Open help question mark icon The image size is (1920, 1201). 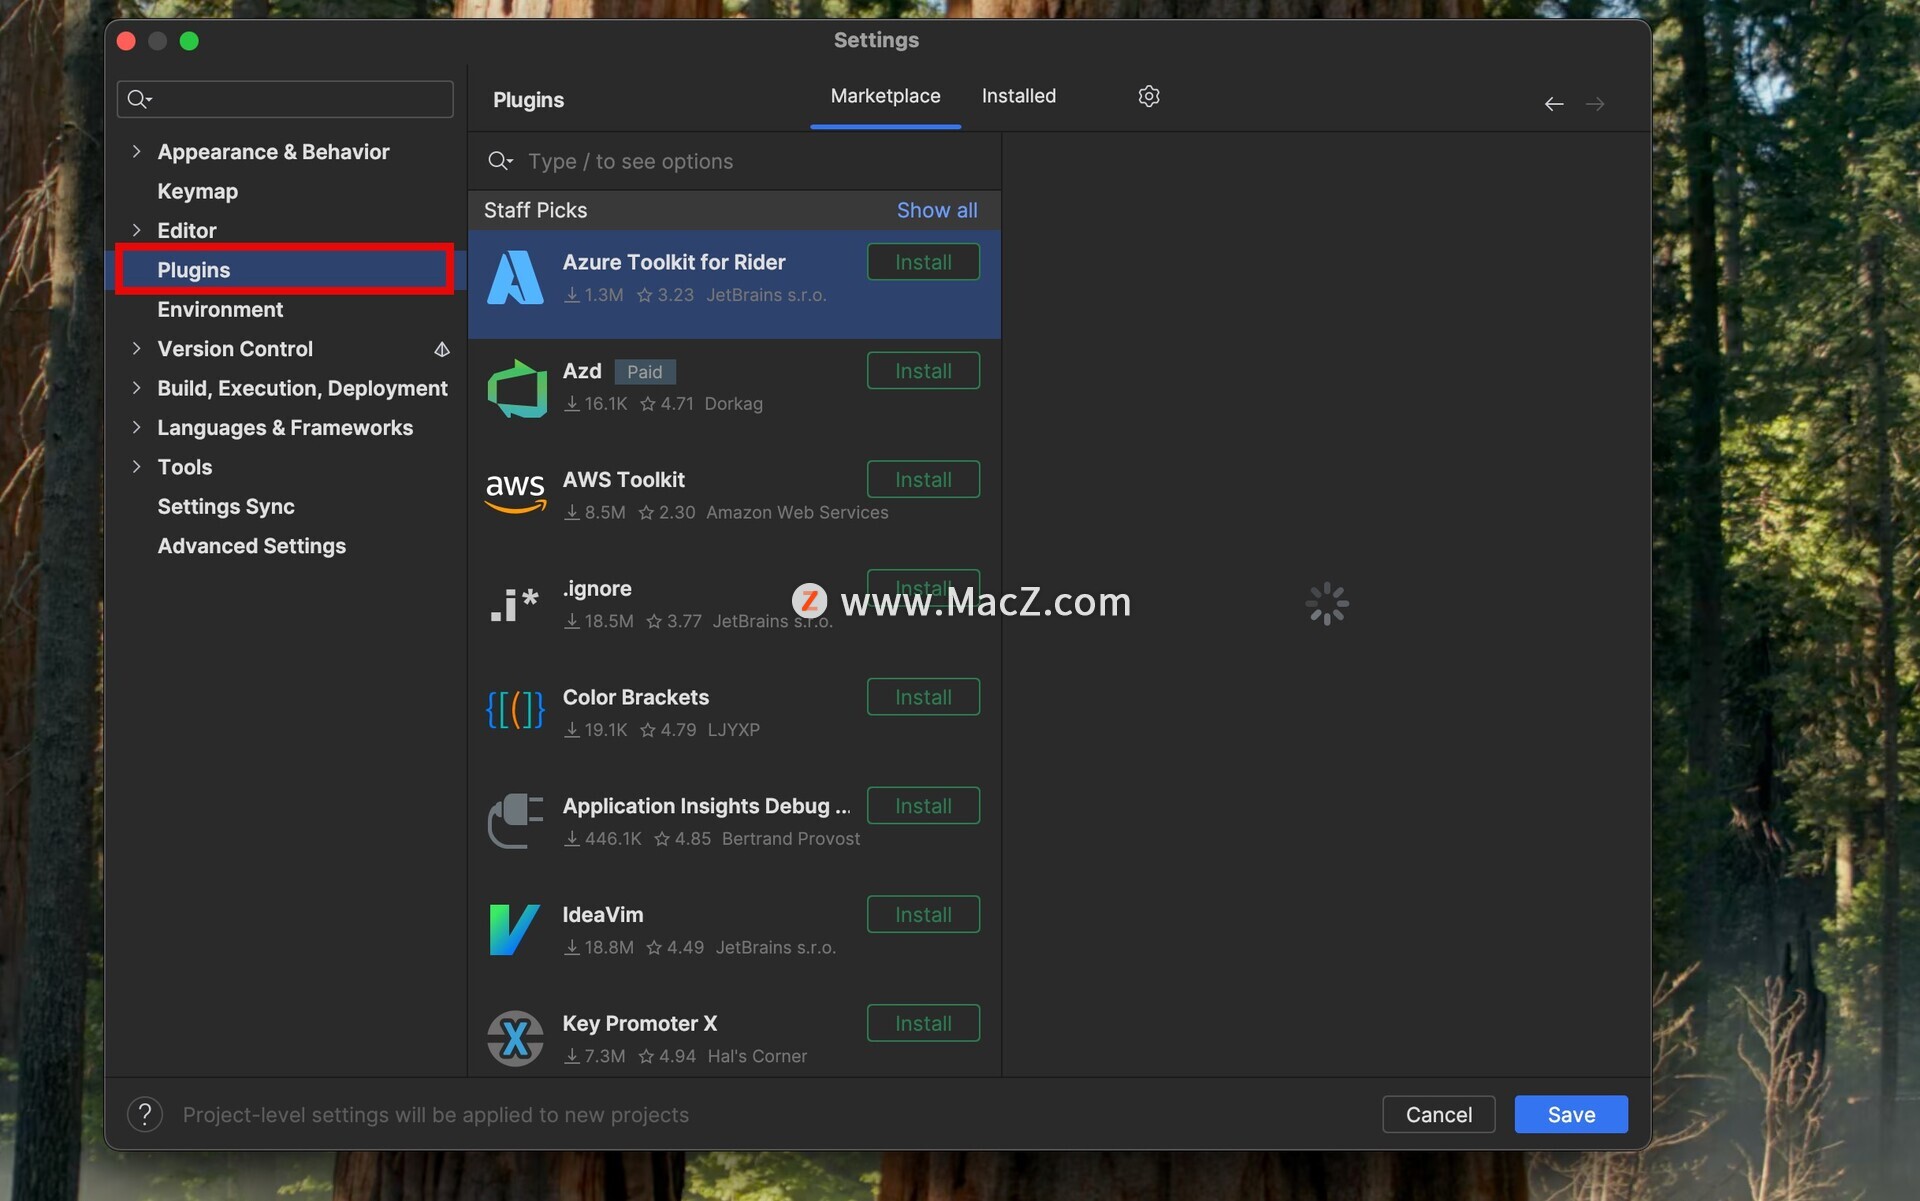[145, 1114]
